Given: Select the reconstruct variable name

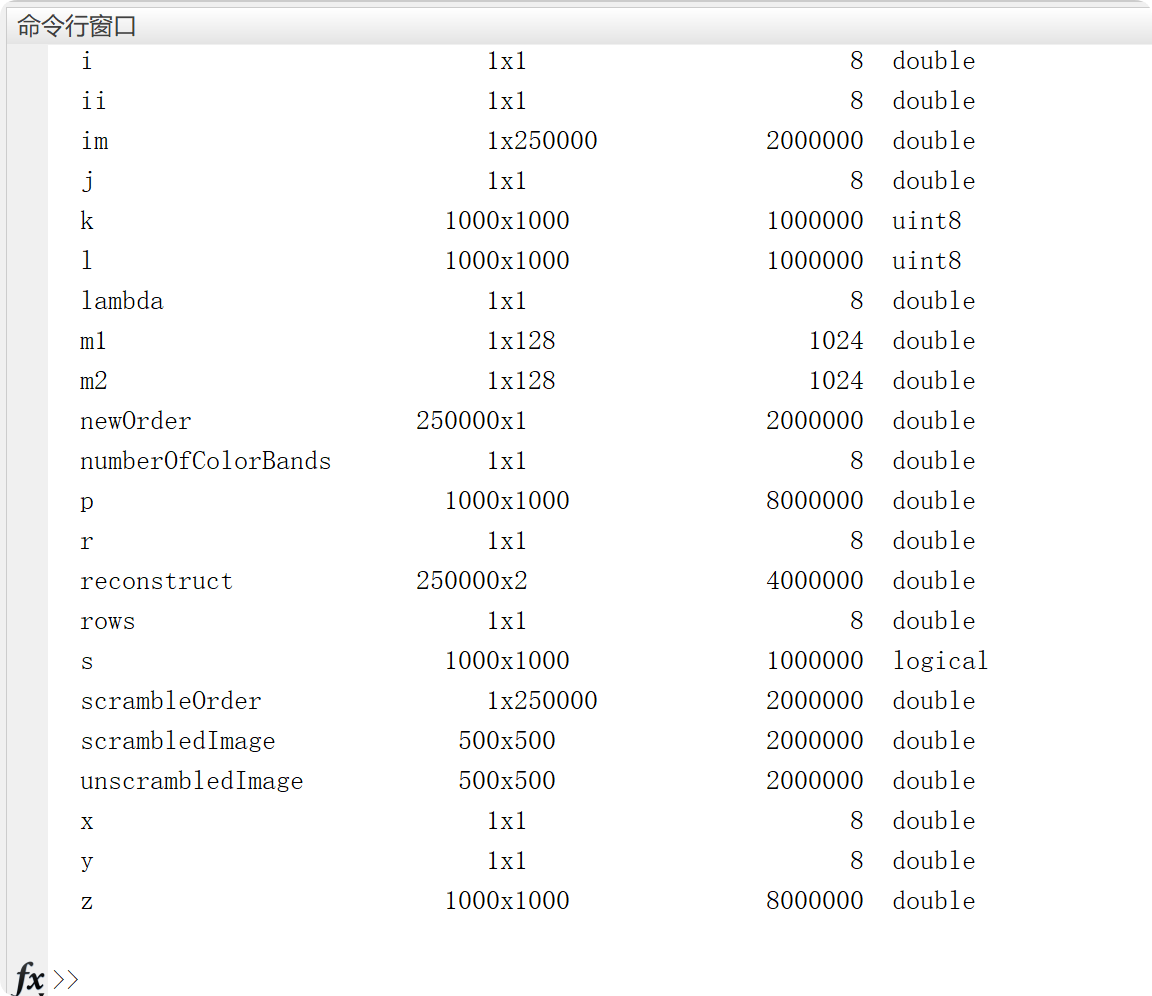Looking at the screenshot, I should pos(156,581).
